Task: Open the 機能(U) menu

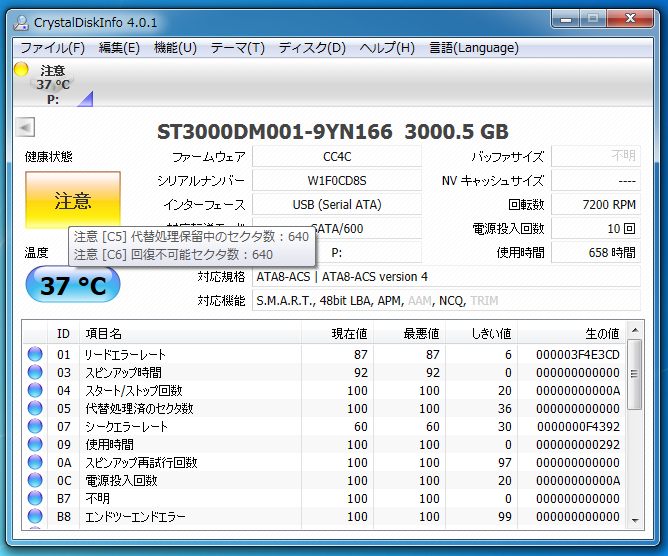Action: pos(175,48)
